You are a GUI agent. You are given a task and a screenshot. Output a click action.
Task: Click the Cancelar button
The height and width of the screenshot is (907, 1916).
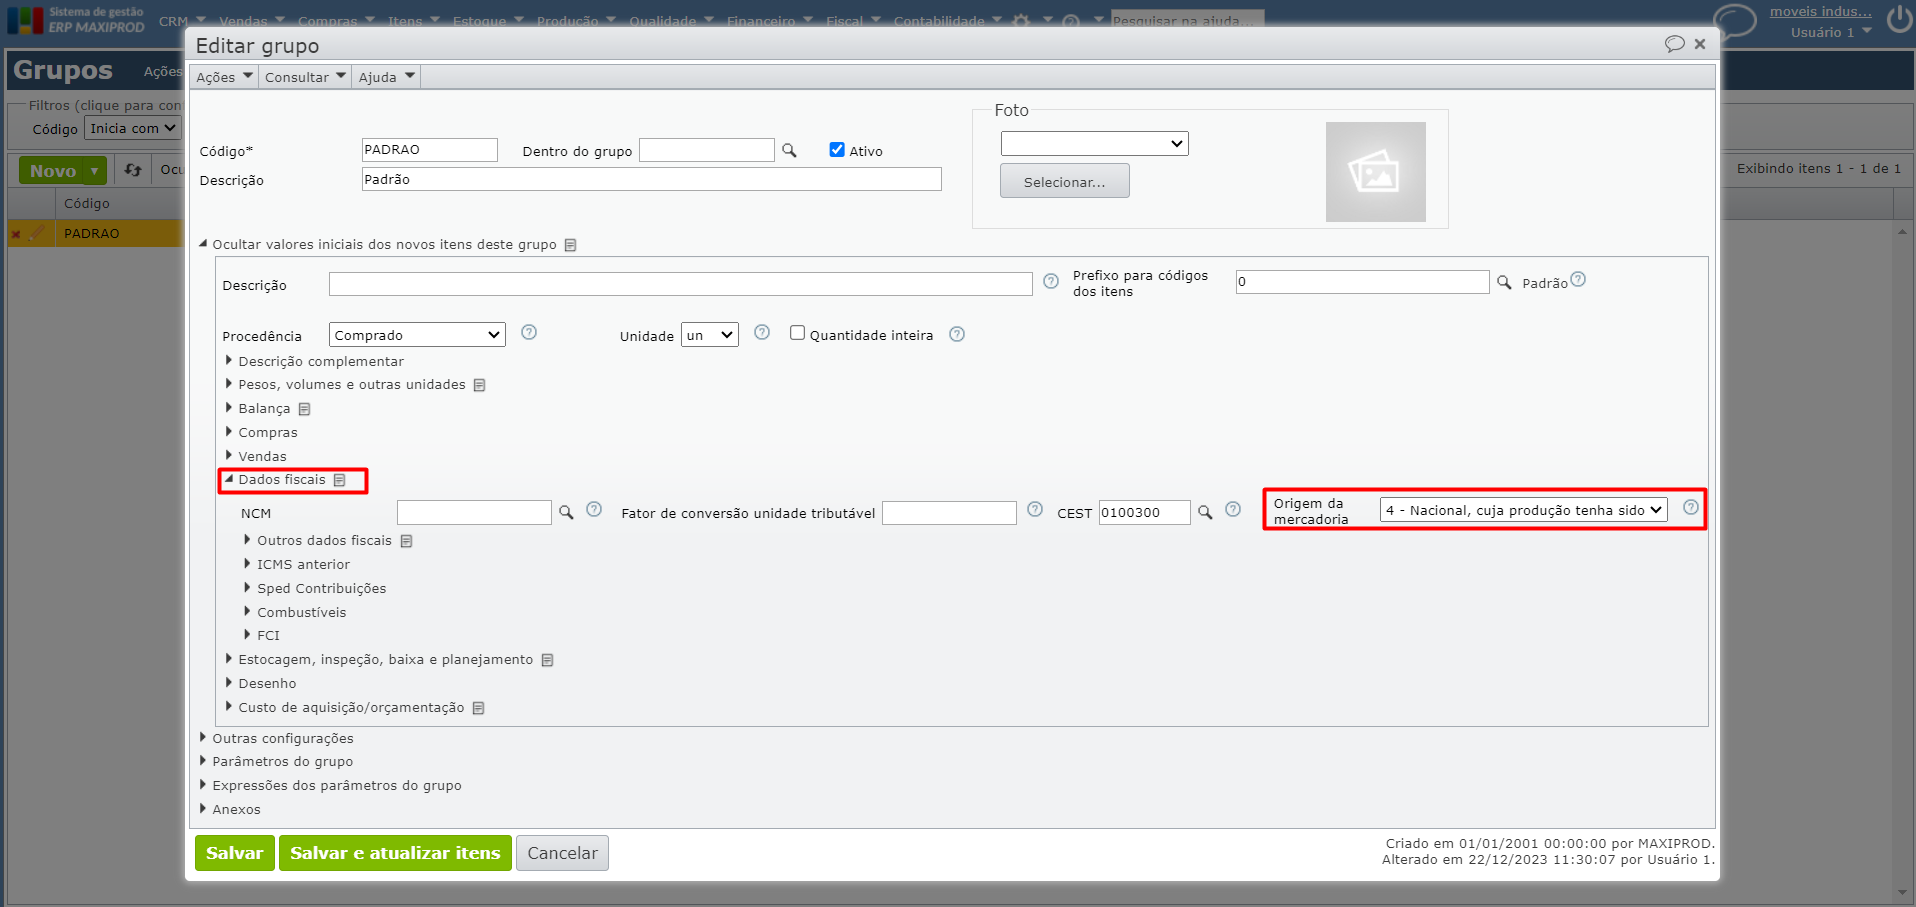pos(562,853)
